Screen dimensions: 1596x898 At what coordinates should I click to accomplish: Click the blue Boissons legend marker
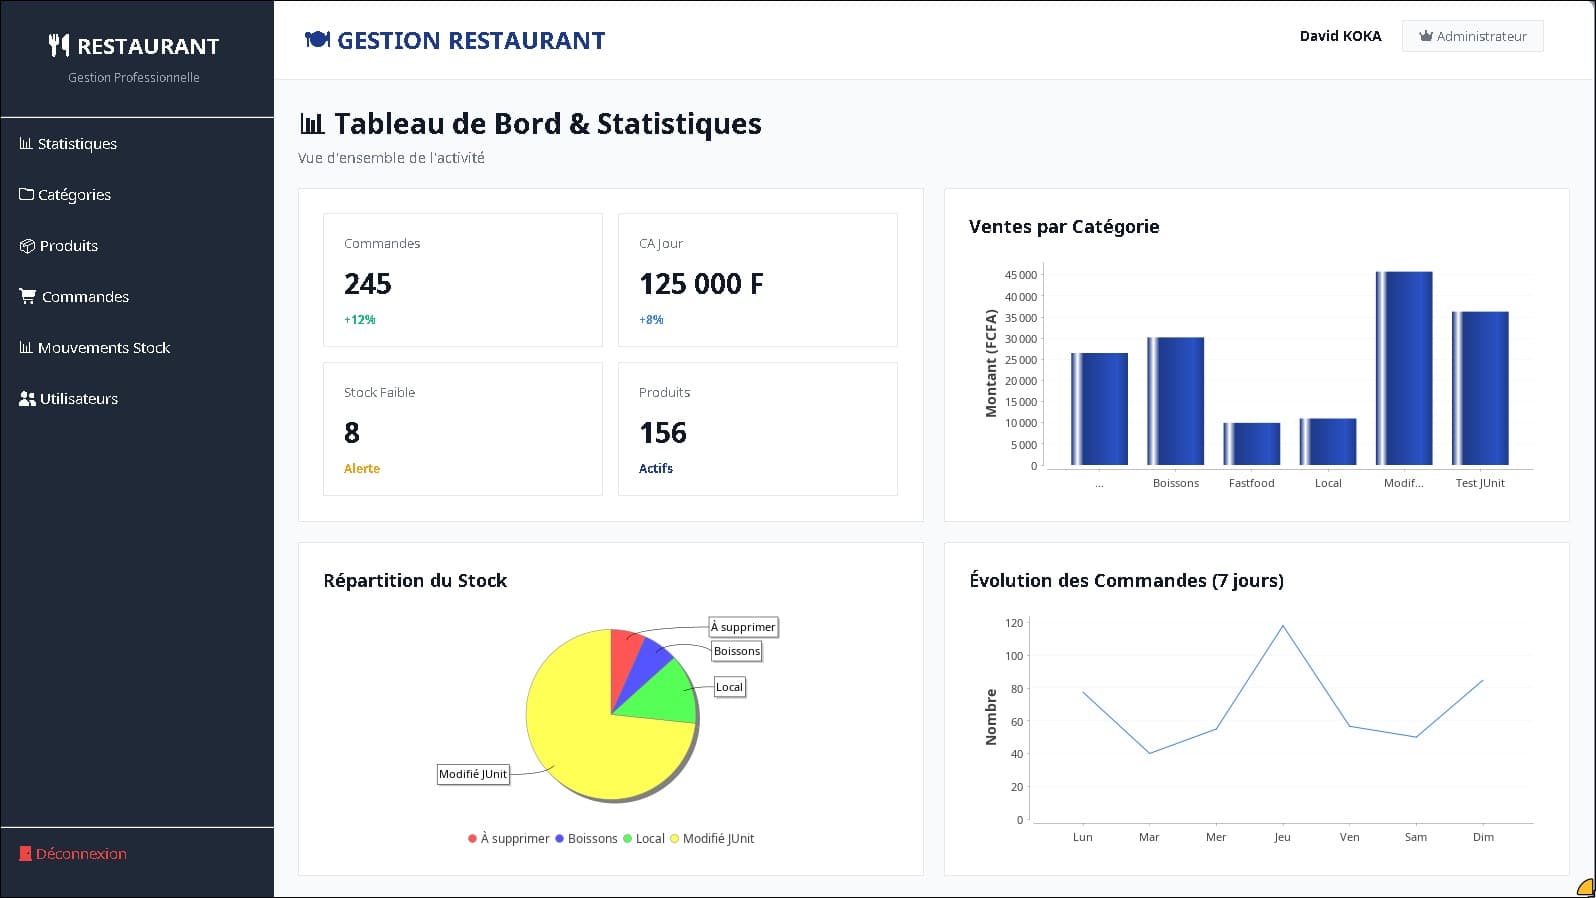[x=560, y=838]
